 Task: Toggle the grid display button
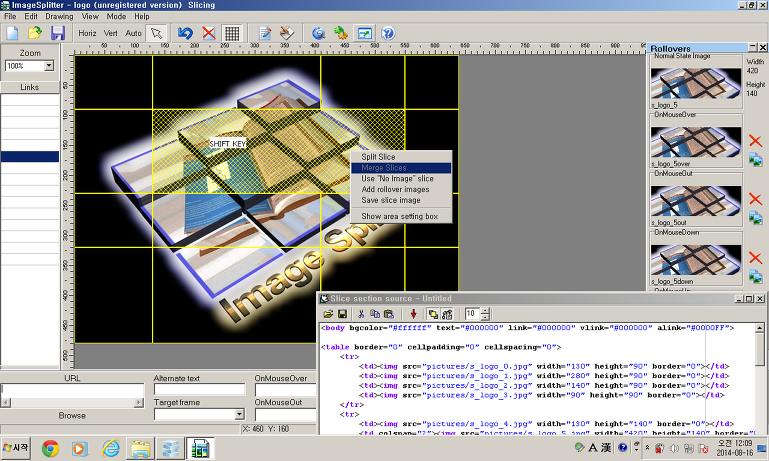pos(232,33)
